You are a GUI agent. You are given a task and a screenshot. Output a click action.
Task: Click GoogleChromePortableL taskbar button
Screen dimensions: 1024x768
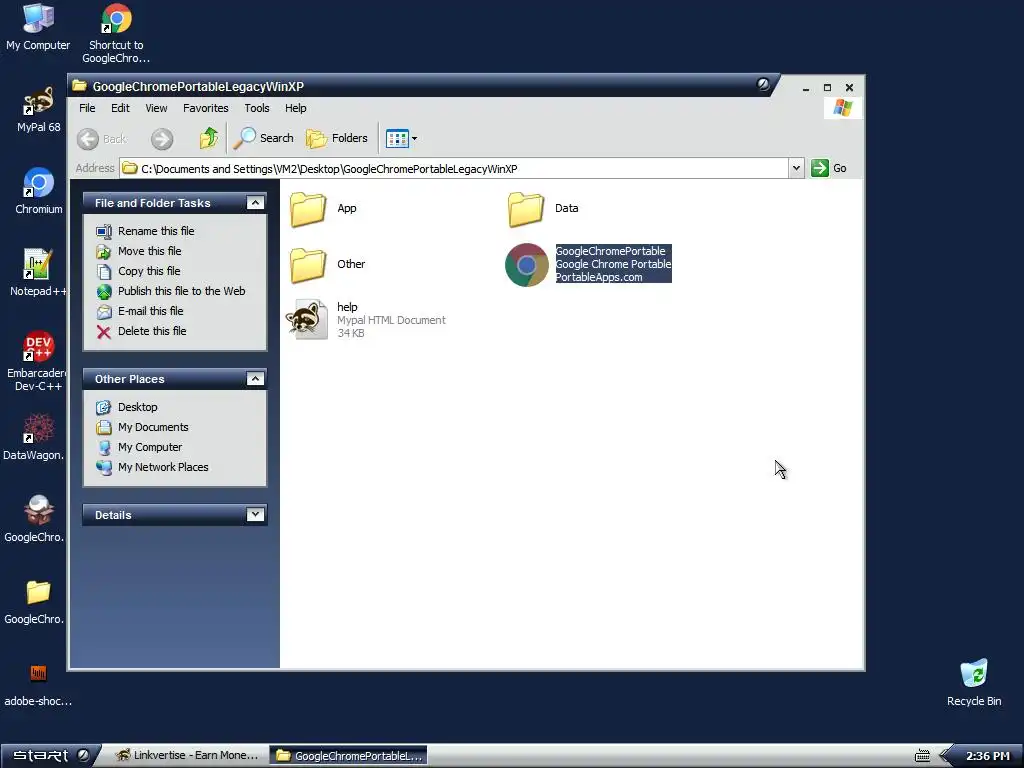click(349, 756)
